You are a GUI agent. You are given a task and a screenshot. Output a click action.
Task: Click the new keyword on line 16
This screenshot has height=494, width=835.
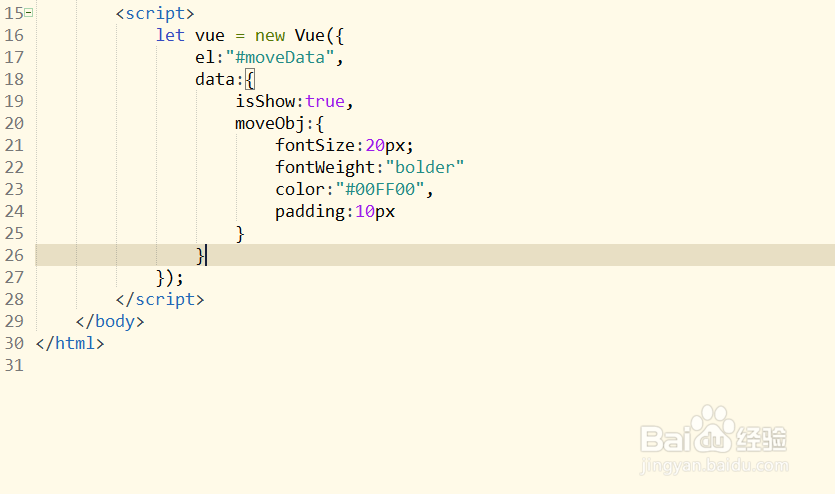pyautogui.click(x=270, y=35)
